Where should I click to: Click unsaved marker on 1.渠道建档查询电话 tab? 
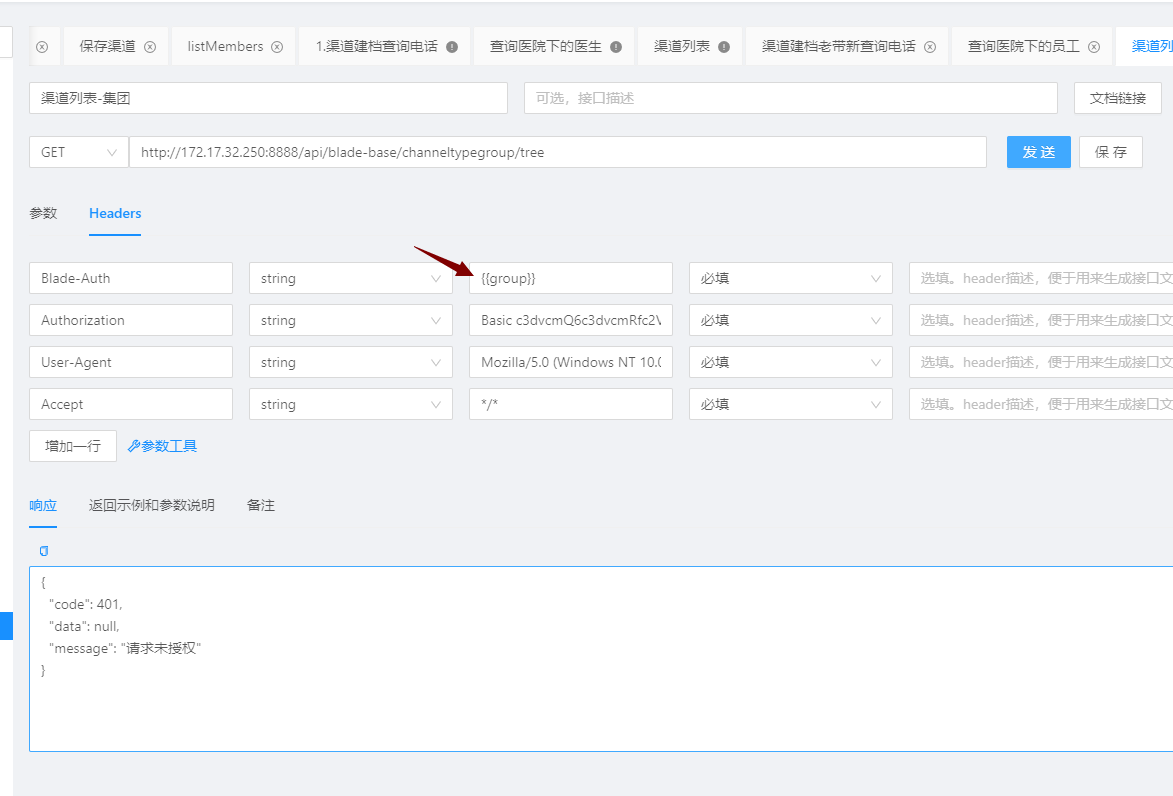click(x=452, y=46)
